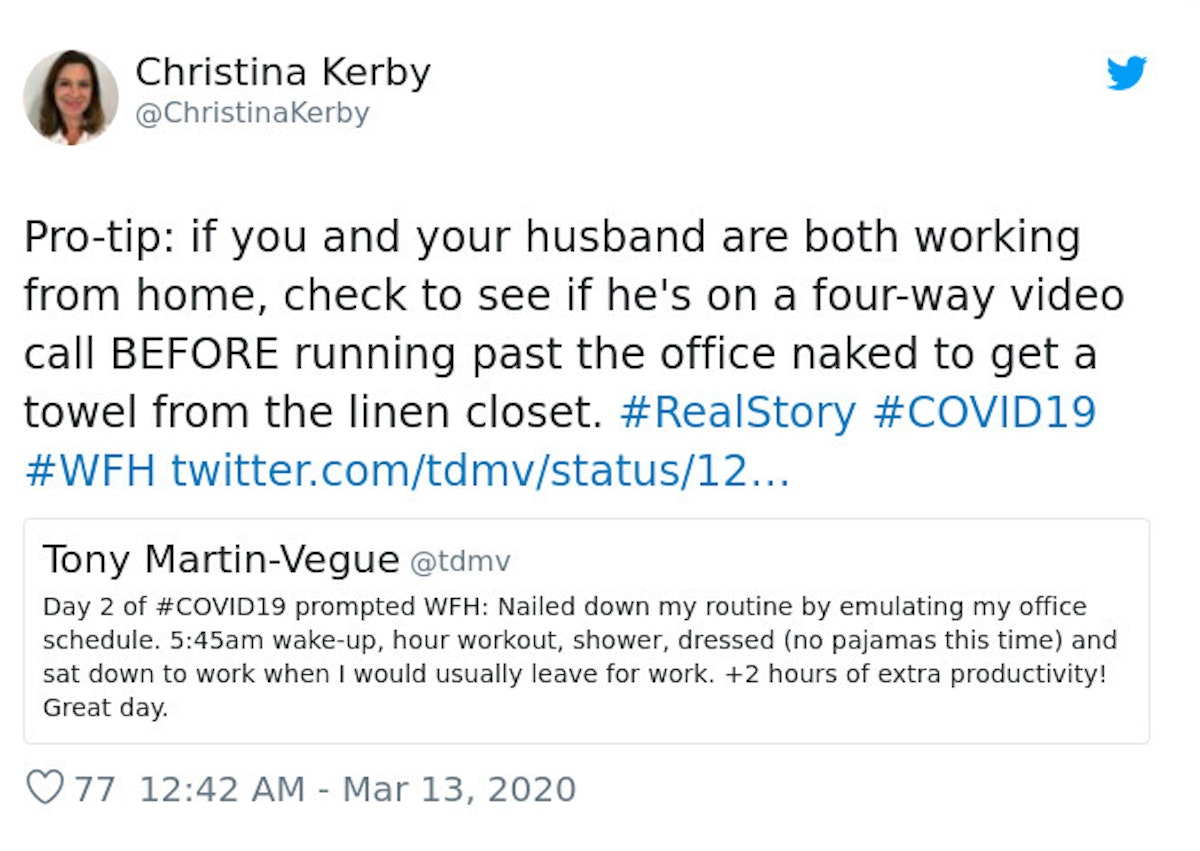Open the #COVID19 hashtag in main tweet
Screen dimensions: 1200x851
coord(984,412)
